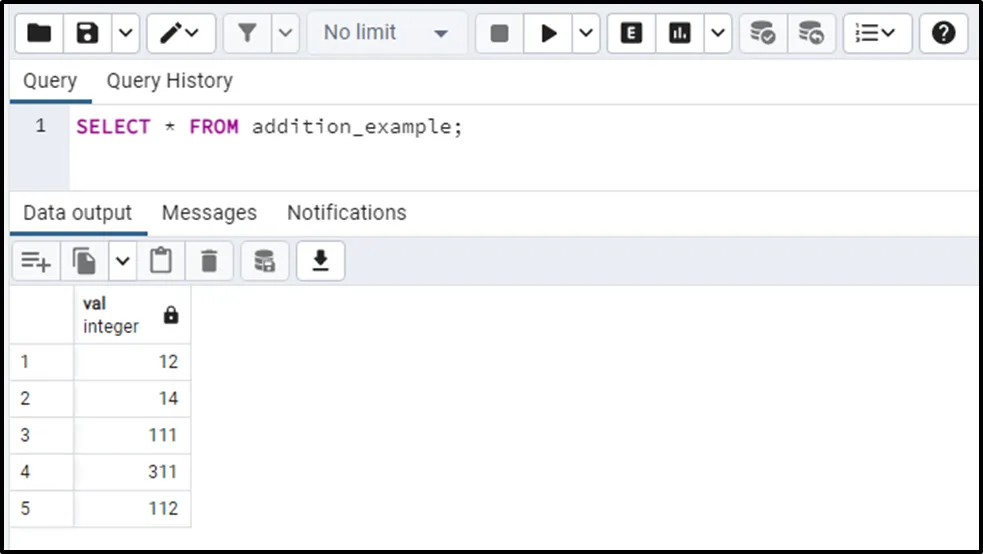Screen dimensions: 983x554
Task: Open the Help question mark
Action: tap(943, 33)
